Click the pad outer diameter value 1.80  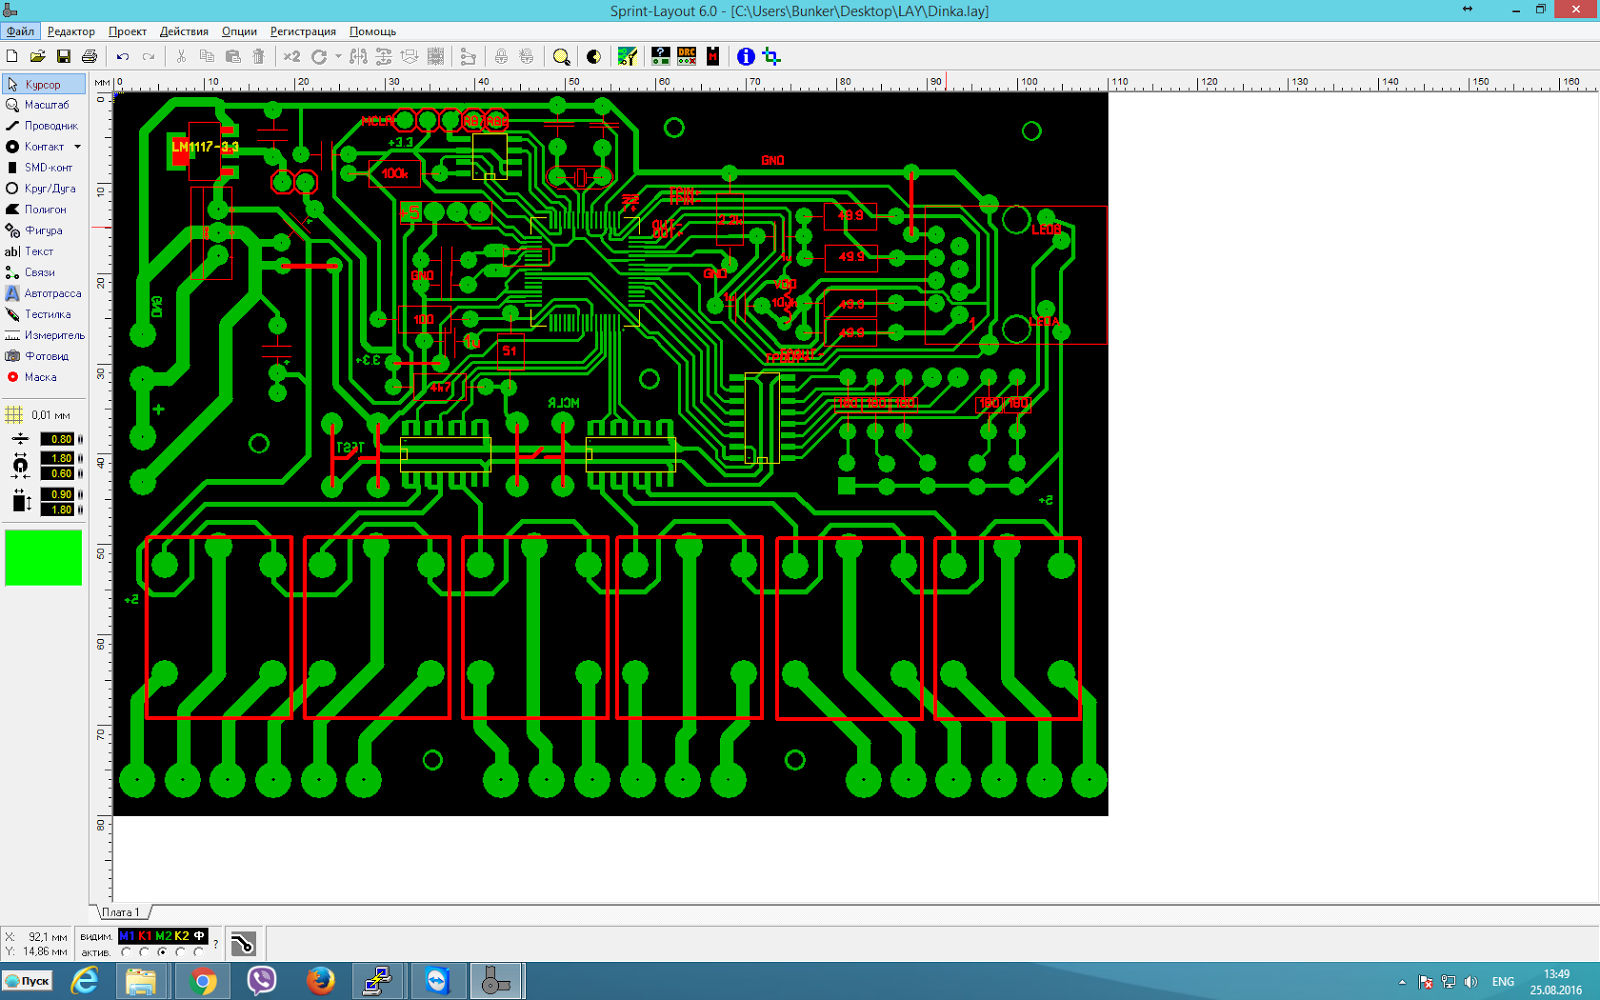(x=58, y=458)
